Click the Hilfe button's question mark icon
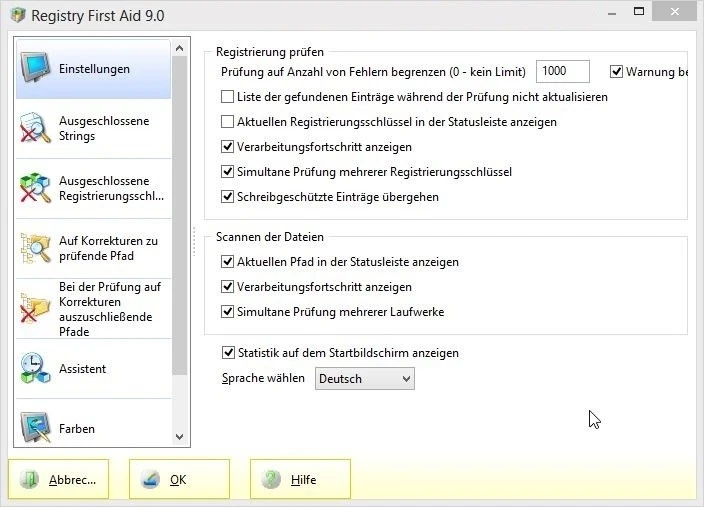 [x=271, y=479]
